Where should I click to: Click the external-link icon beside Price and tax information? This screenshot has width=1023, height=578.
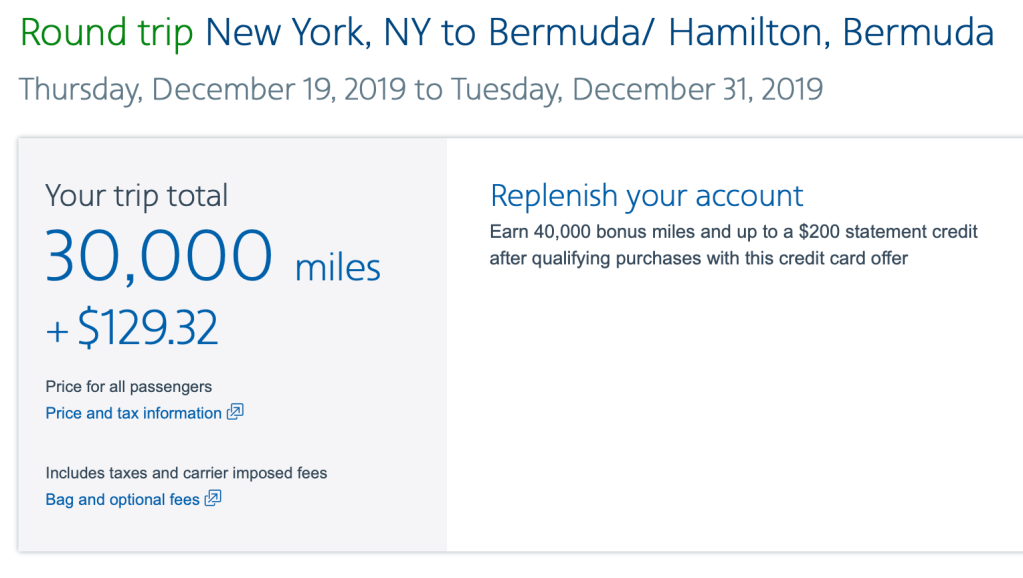click(x=235, y=412)
